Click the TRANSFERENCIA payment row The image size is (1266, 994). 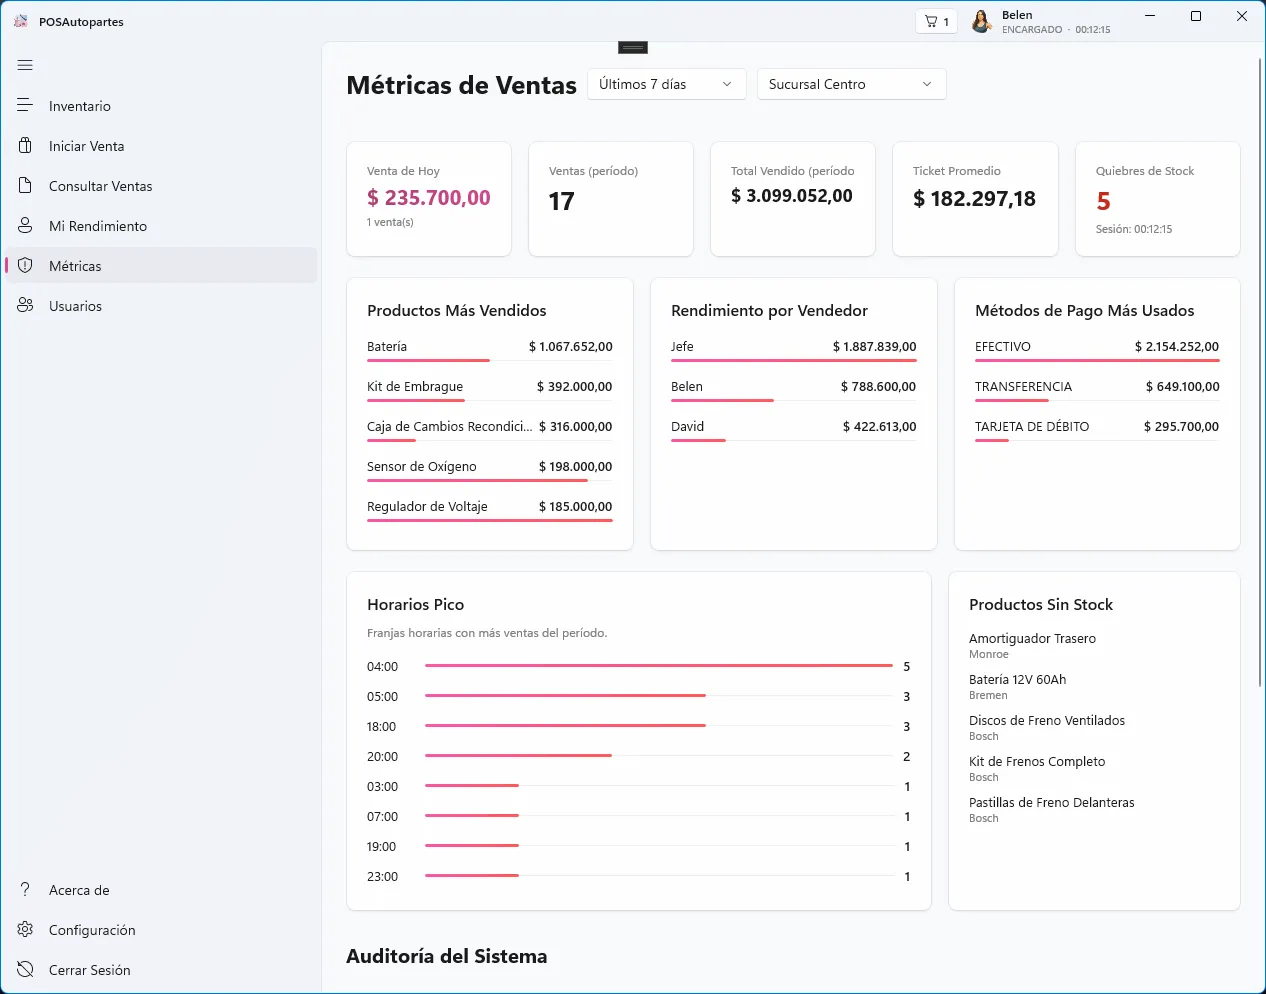coord(1097,388)
